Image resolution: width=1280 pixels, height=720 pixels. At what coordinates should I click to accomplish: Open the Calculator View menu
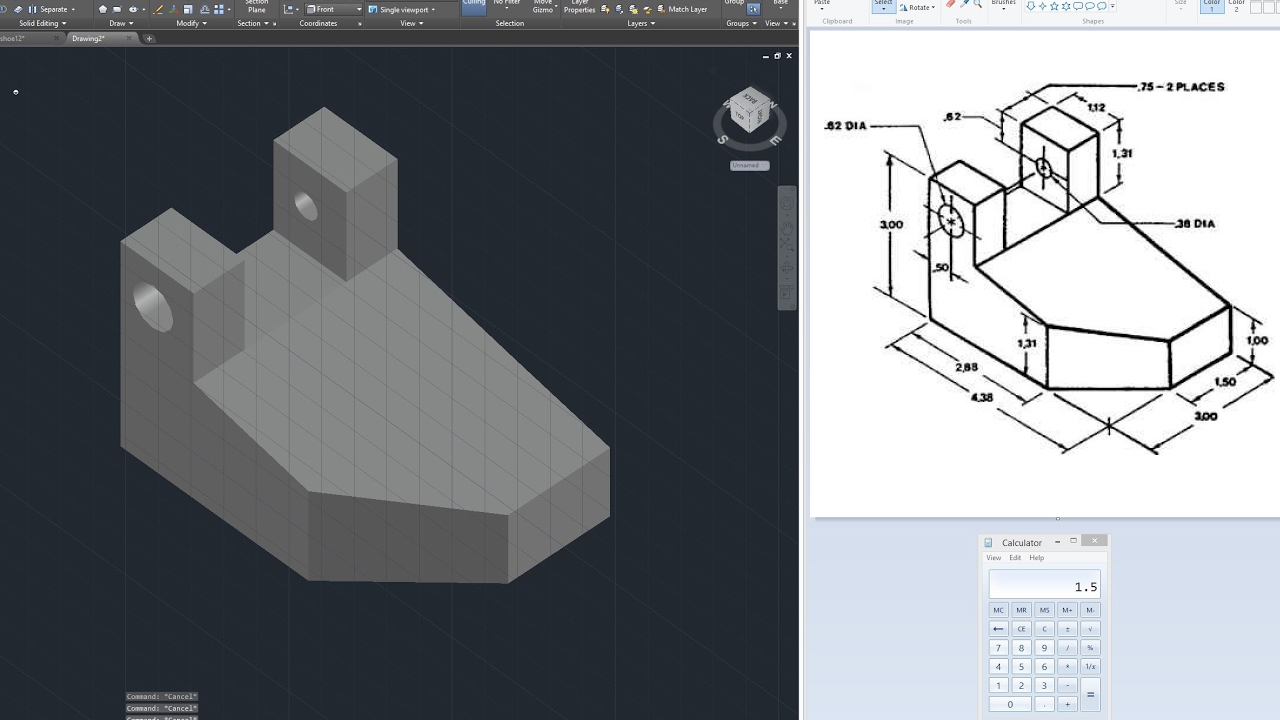994,558
